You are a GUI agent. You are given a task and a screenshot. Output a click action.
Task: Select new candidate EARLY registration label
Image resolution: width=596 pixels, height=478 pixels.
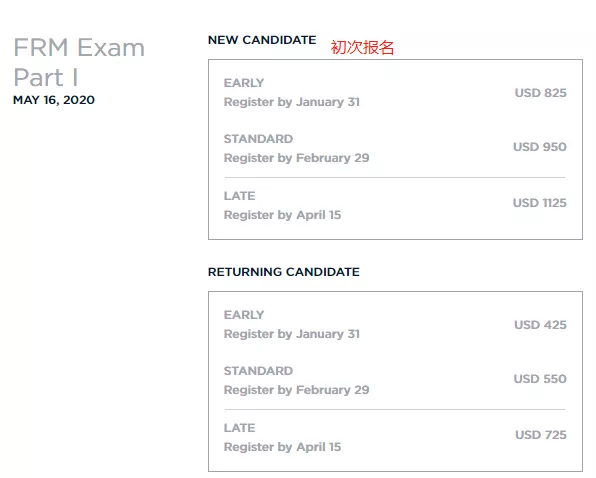[x=244, y=83]
